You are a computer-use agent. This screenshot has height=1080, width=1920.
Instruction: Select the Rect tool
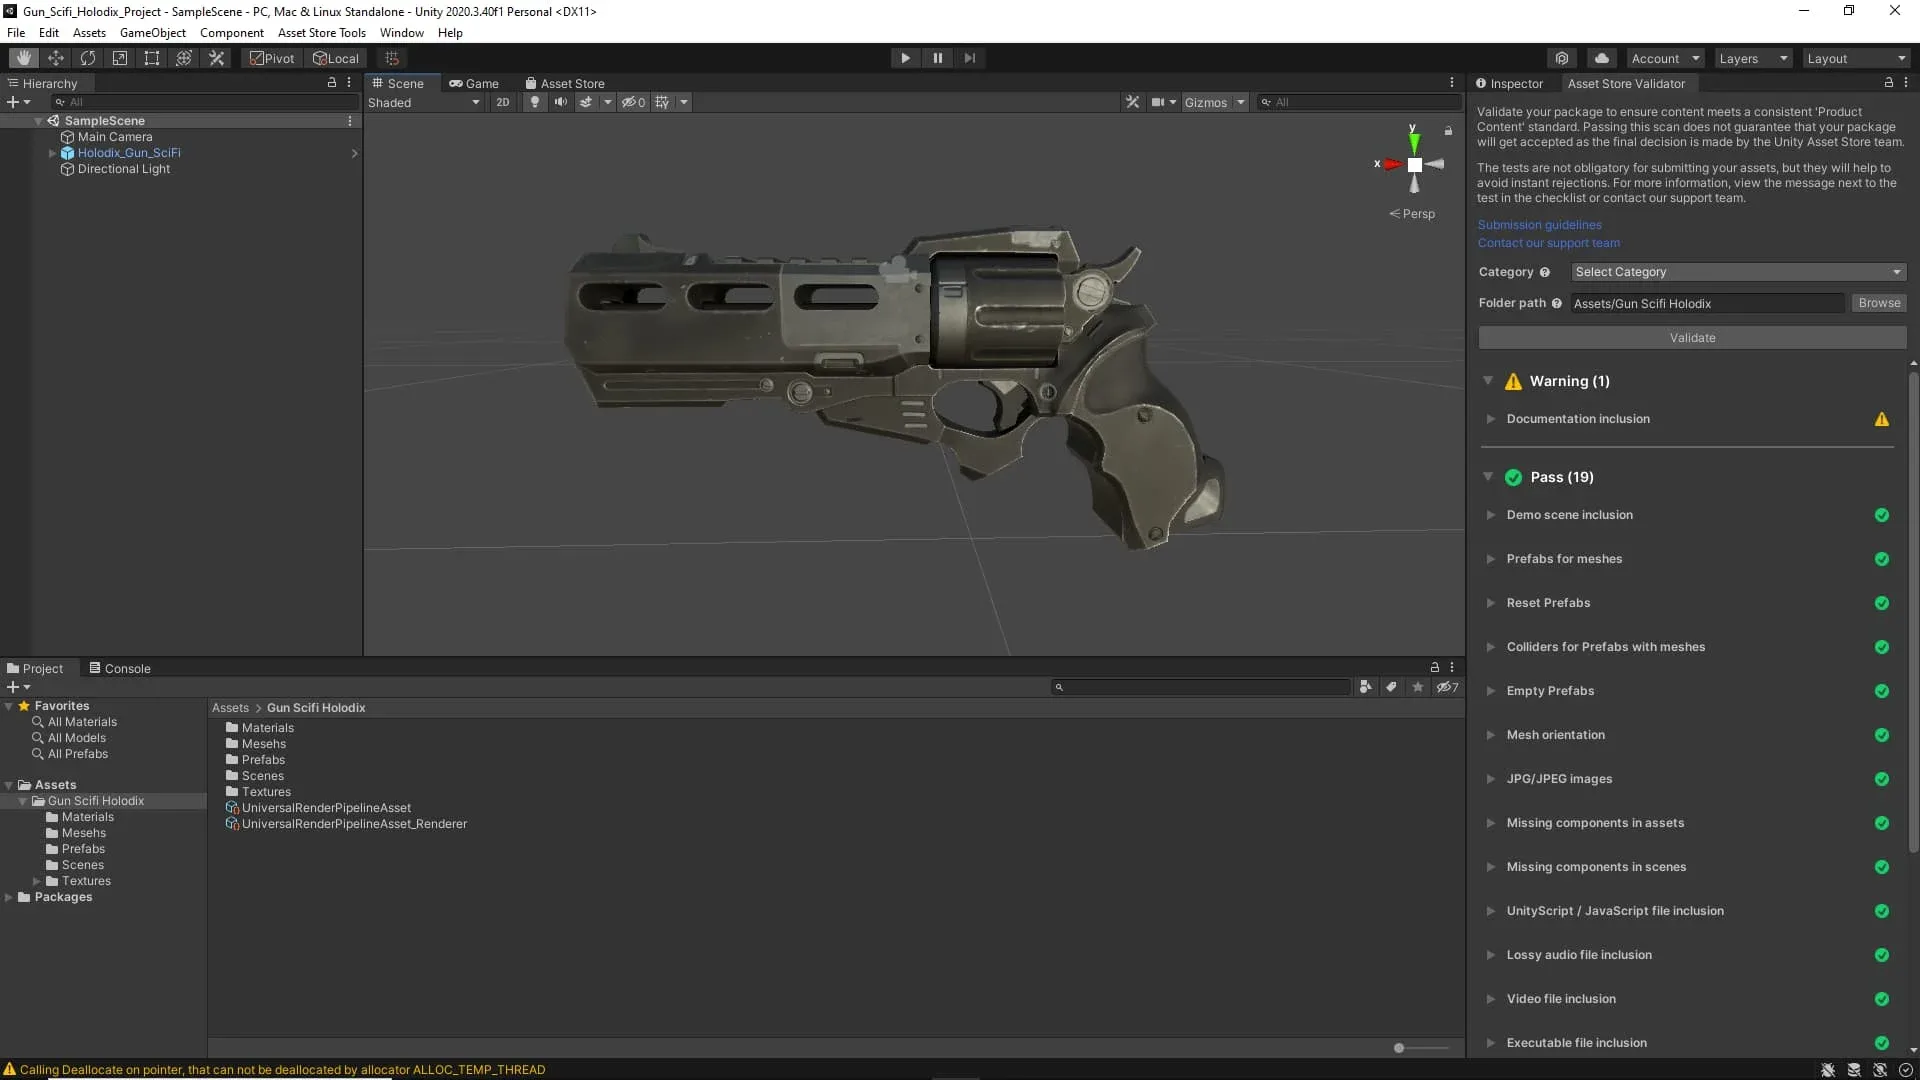click(x=152, y=58)
